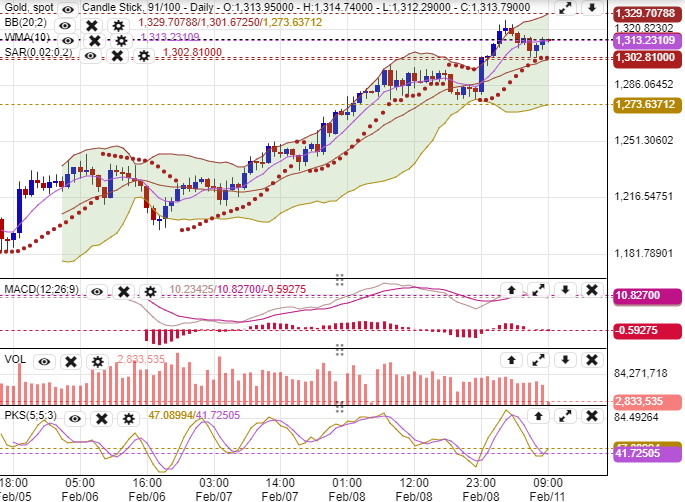The height and width of the screenshot is (502, 685).
Task: Click the MACD(12;26;9) indicator label
Action: 40,291
